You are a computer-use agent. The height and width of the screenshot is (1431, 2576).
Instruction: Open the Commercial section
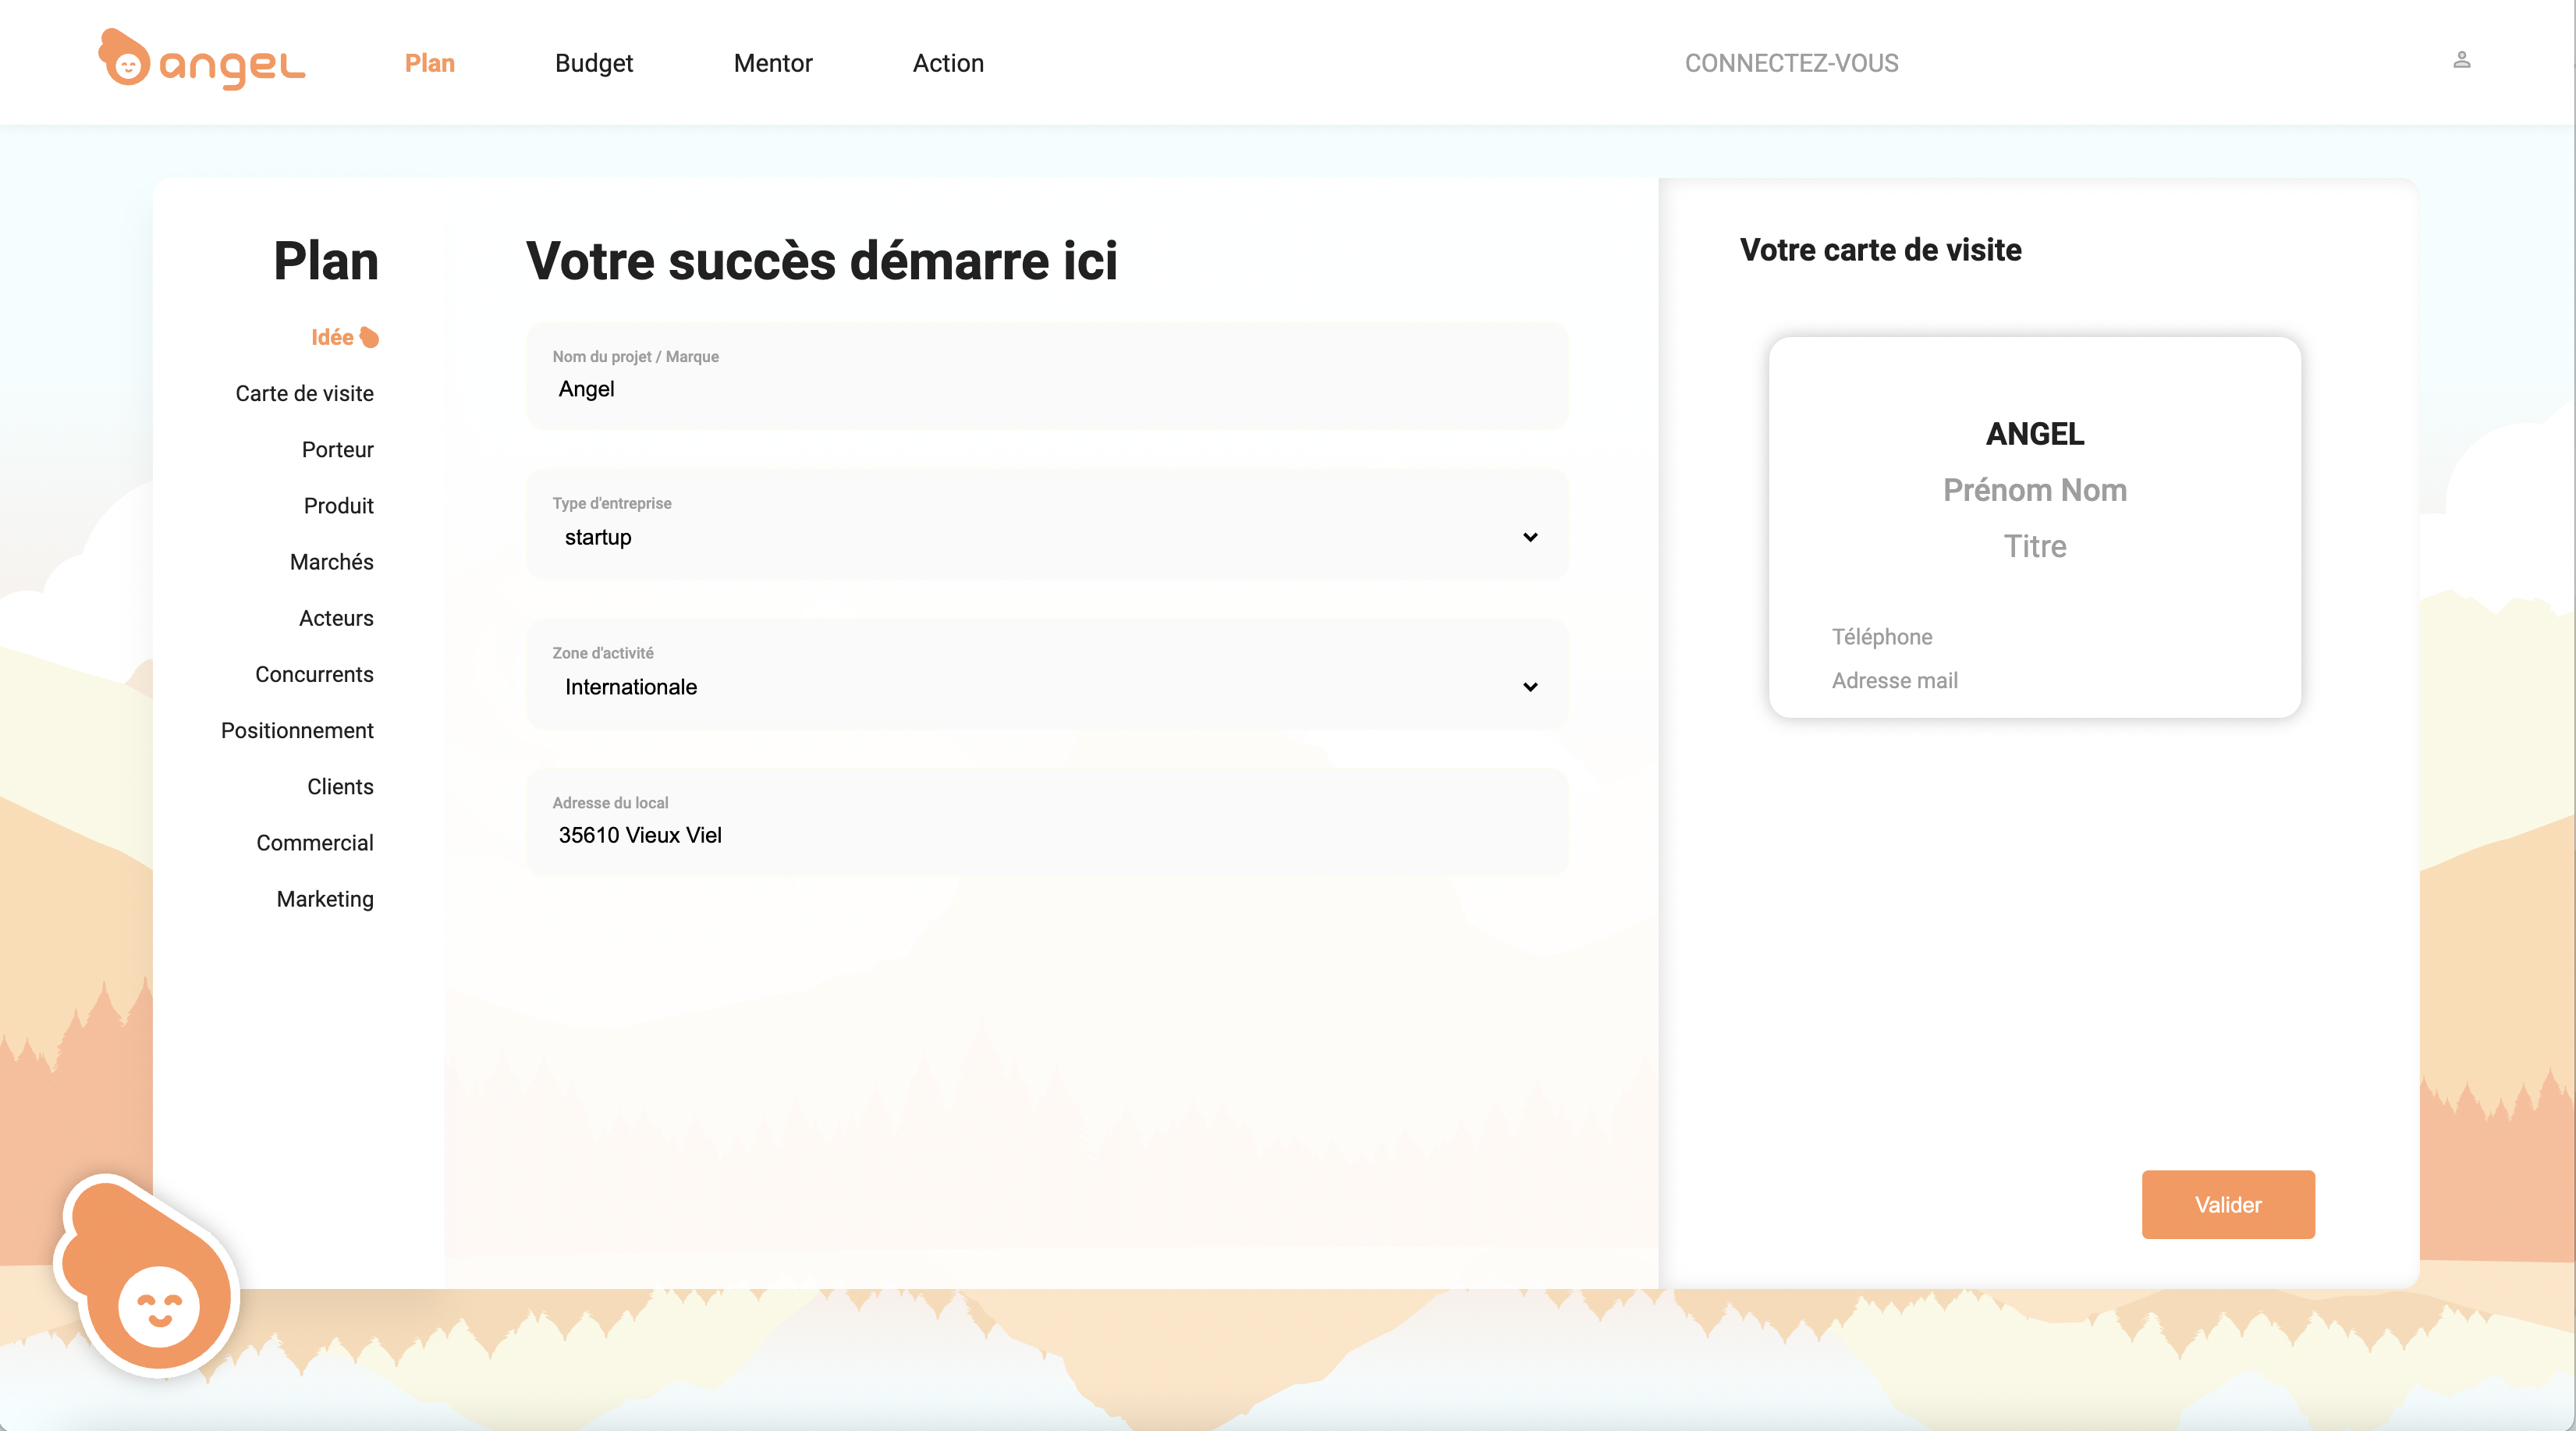pos(315,843)
